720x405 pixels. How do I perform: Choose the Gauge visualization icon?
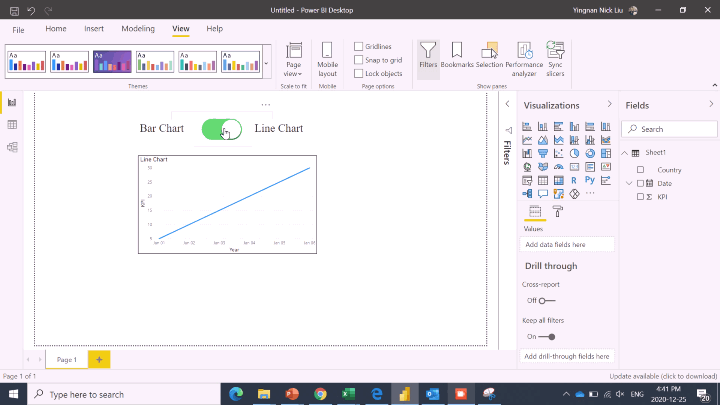pyautogui.click(x=558, y=167)
